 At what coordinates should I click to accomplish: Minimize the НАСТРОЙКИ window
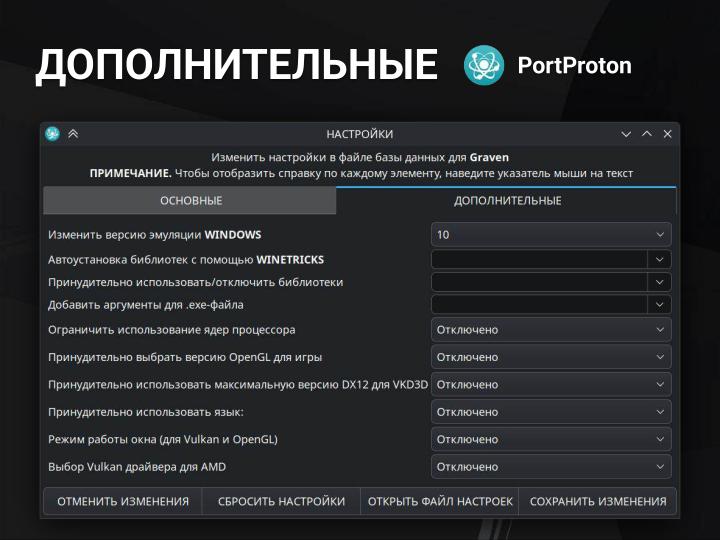(x=626, y=134)
